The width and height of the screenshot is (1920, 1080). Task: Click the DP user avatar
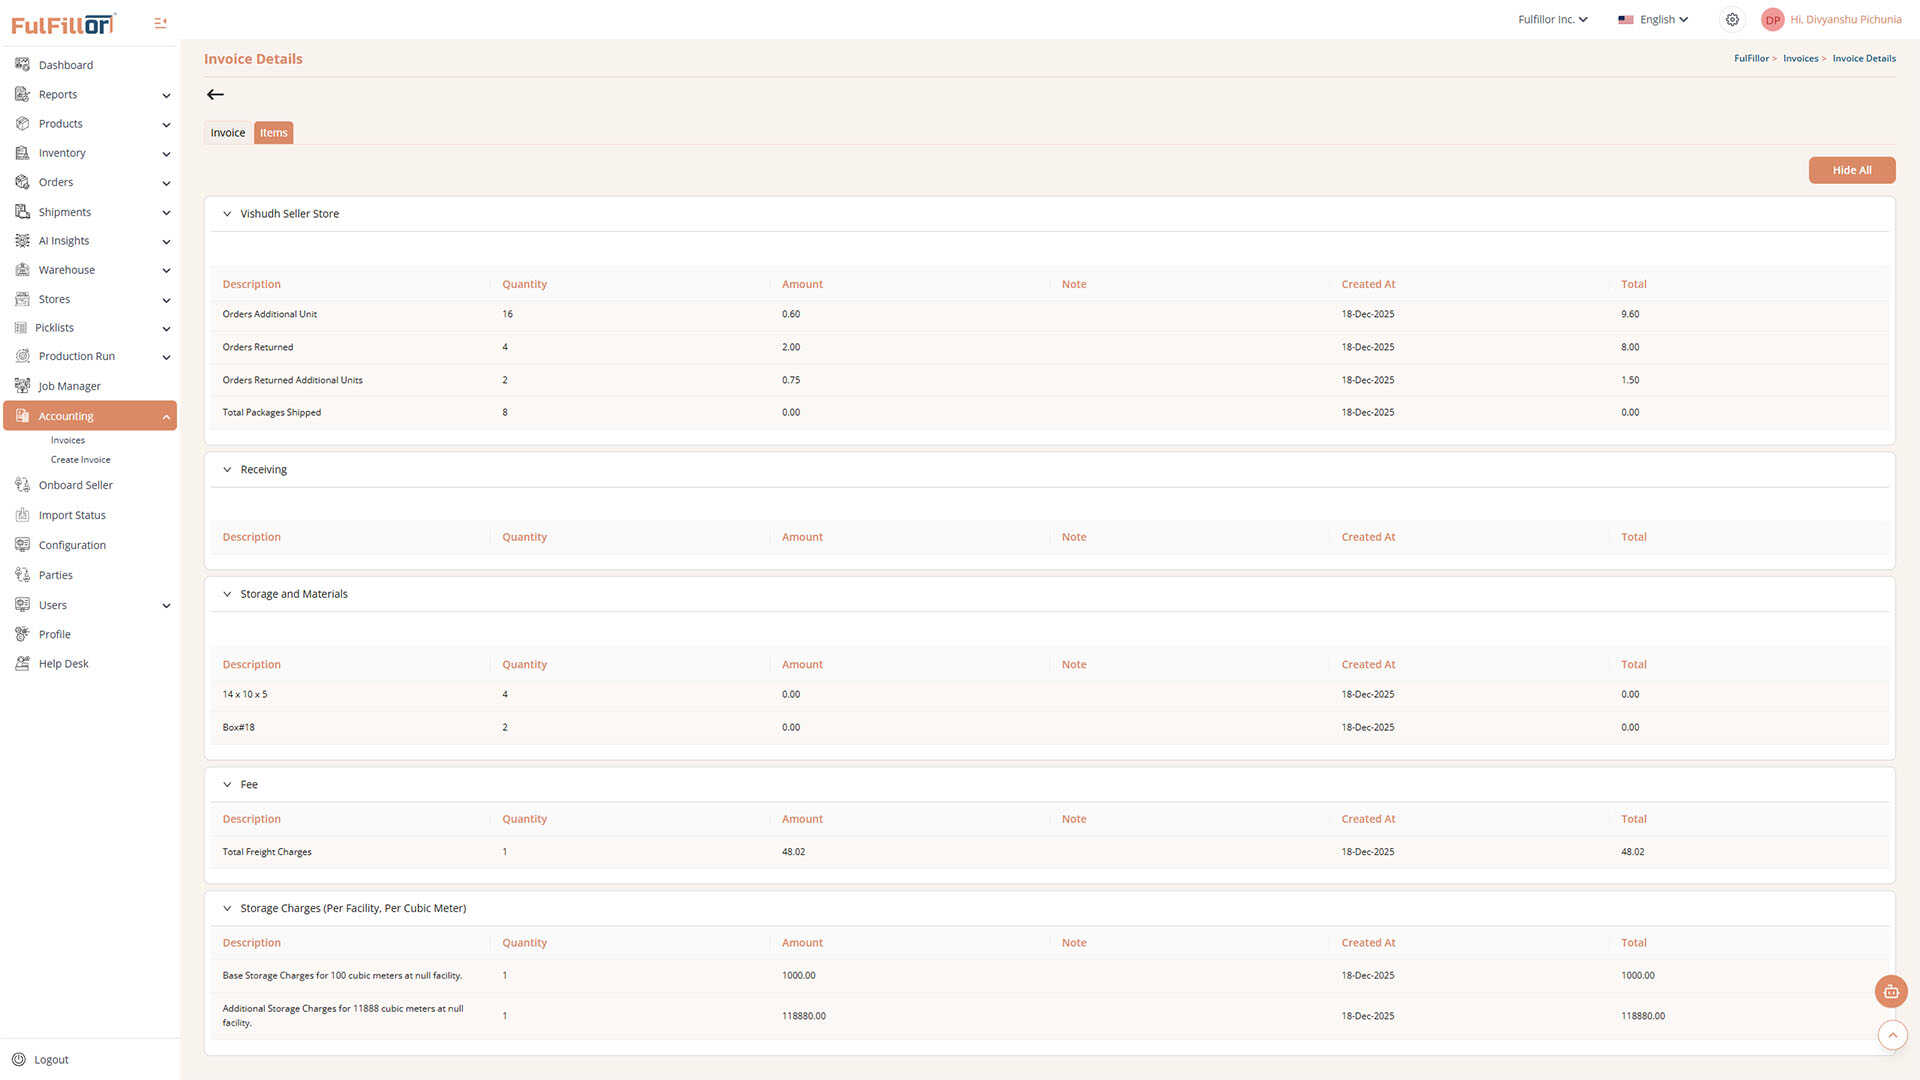point(1772,20)
